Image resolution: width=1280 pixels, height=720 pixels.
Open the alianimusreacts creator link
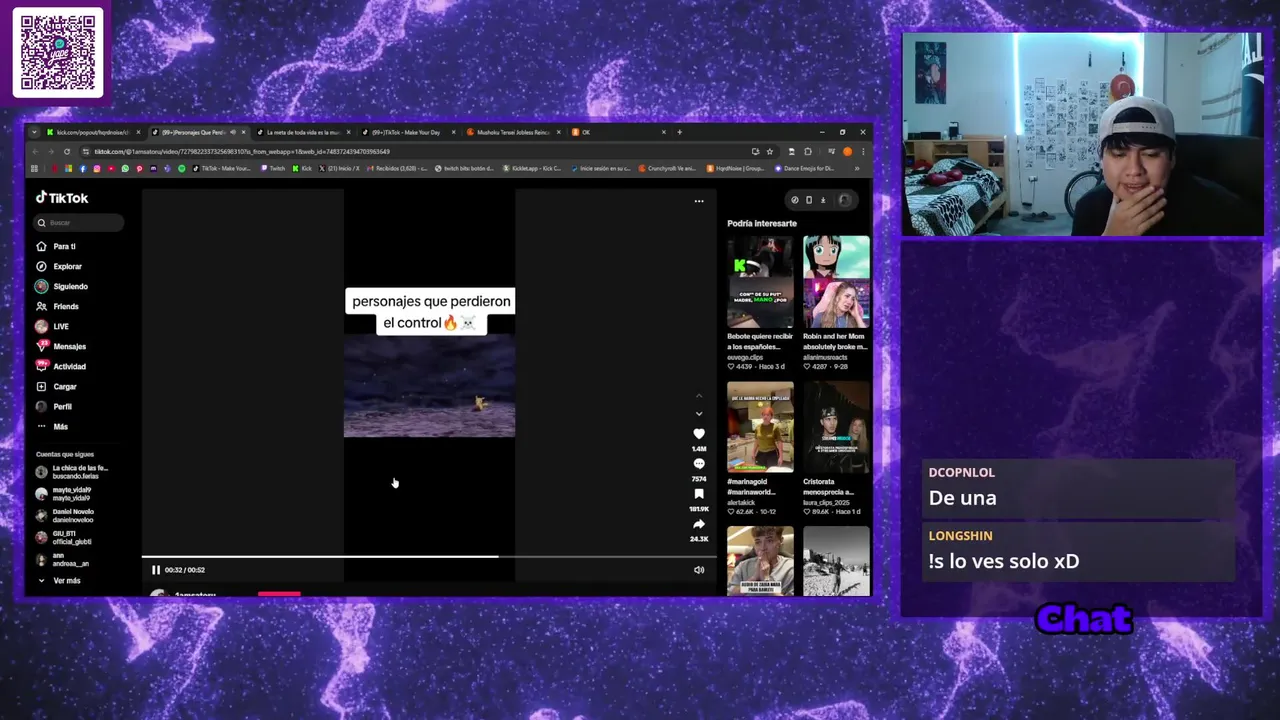pyautogui.click(x=825, y=357)
